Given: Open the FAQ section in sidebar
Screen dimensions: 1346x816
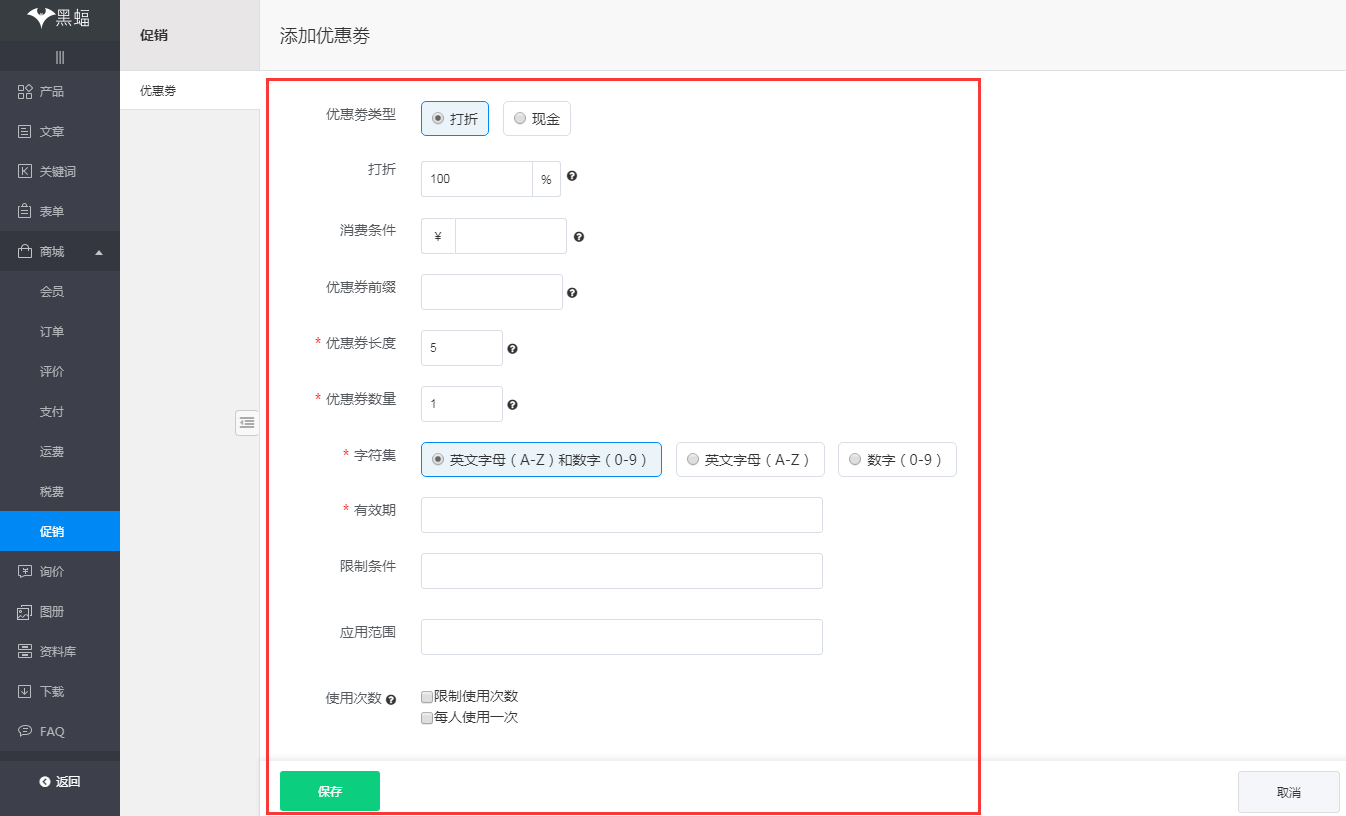Looking at the screenshot, I should pyautogui.click(x=45, y=731).
